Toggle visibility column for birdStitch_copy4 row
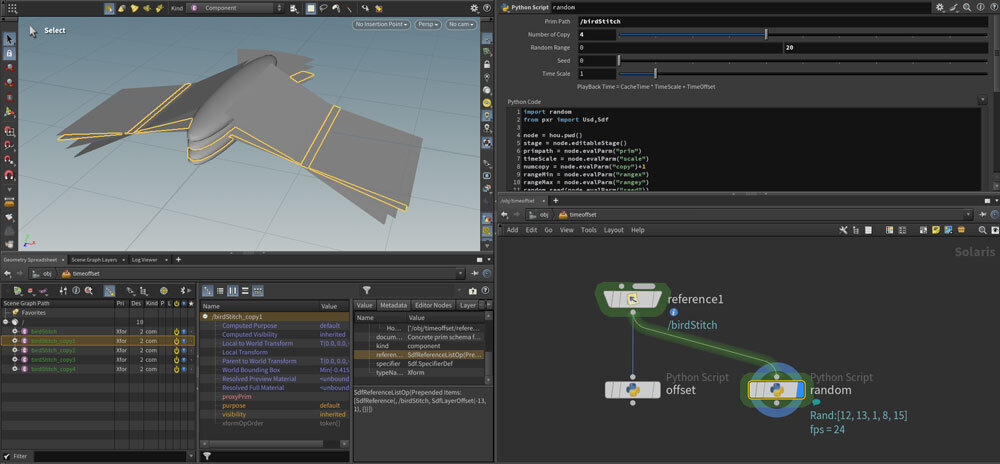The height and width of the screenshot is (464, 1000). pyautogui.click(x=184, y=369)
